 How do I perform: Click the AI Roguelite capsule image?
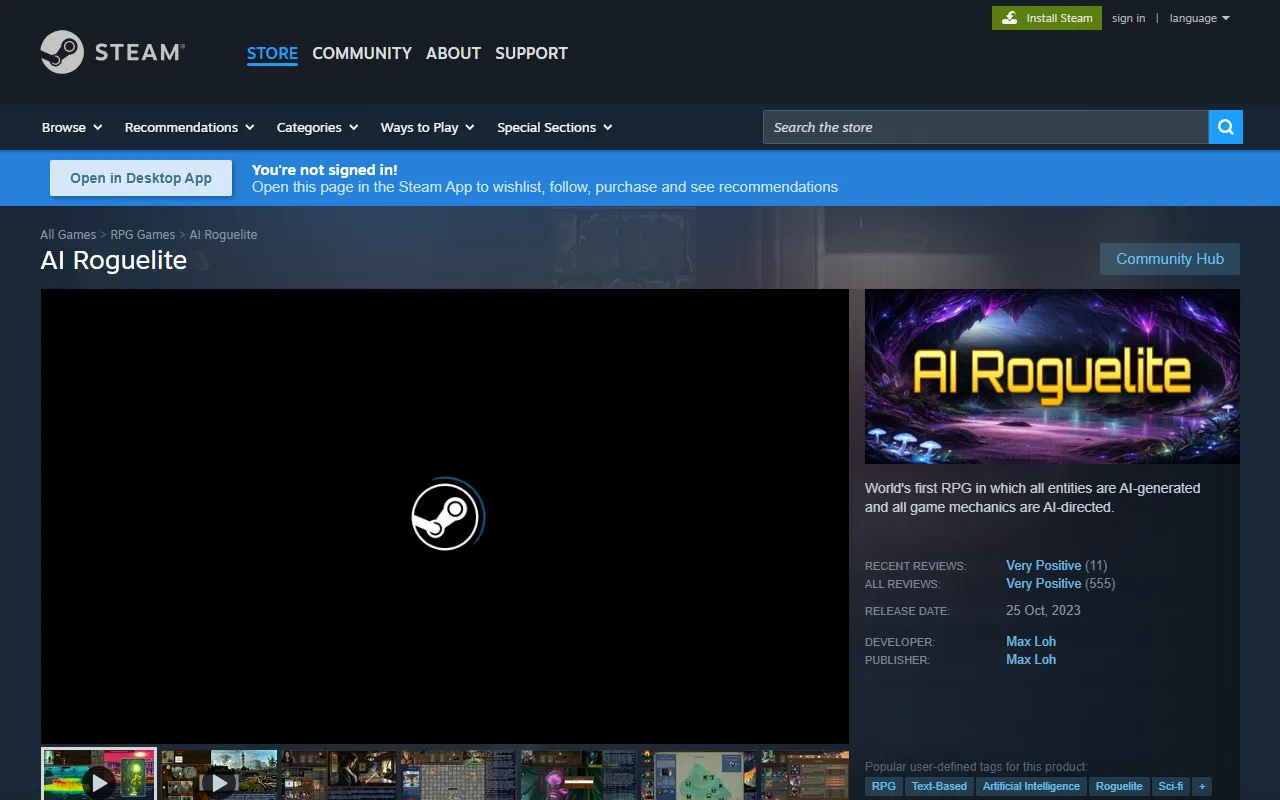coord(1052,376)
